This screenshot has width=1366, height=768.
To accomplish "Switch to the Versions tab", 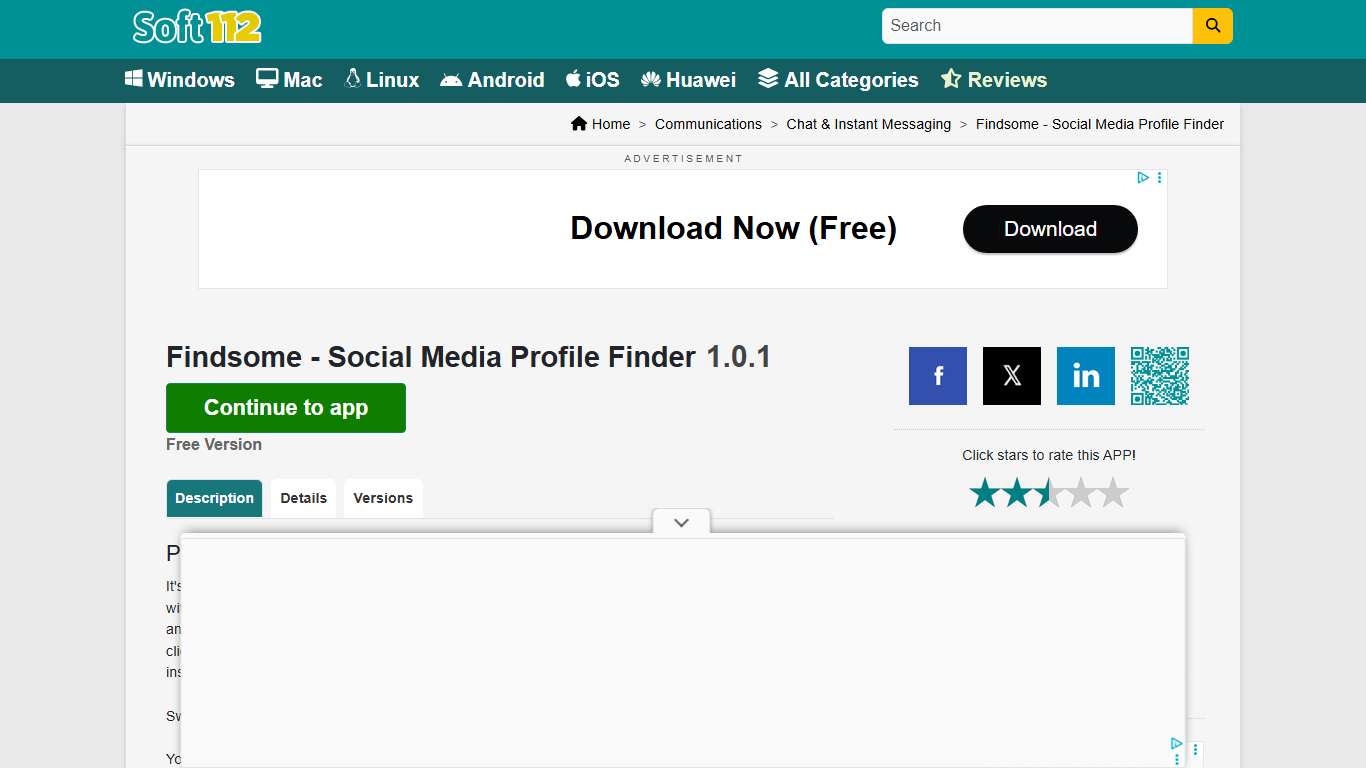I will click(383, 497).
